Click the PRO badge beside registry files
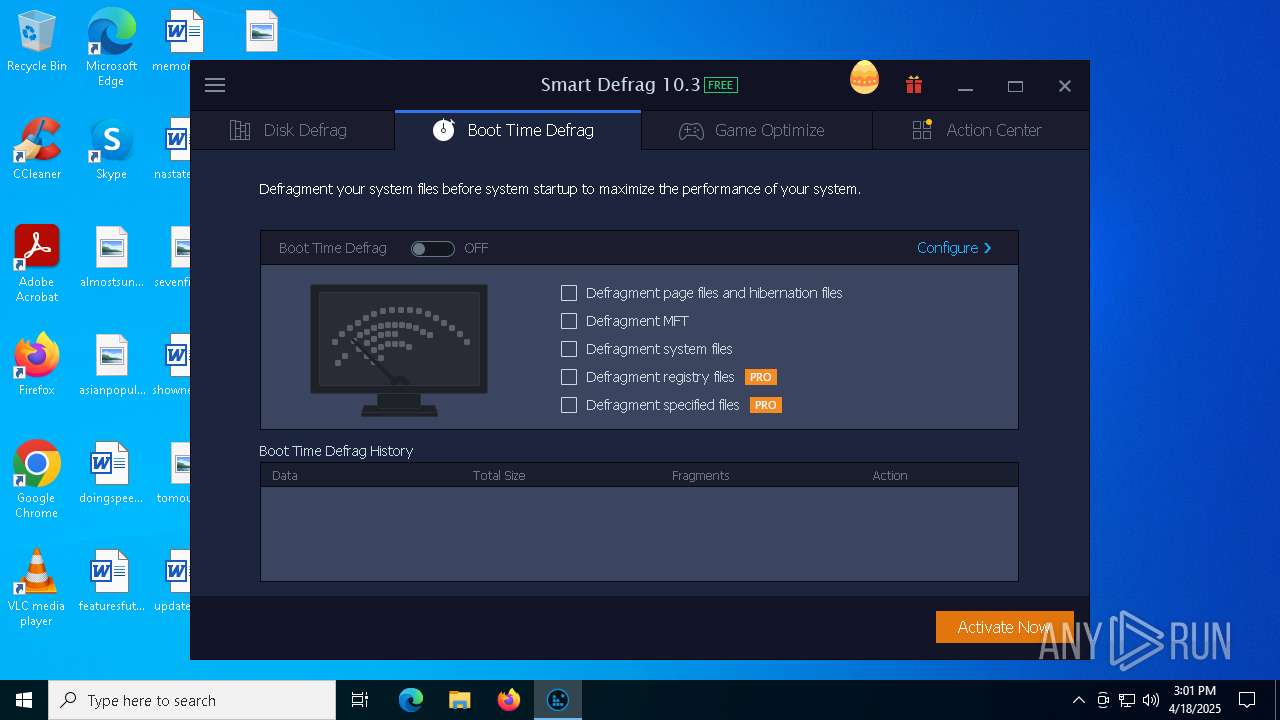Viewport: 1280px width, 720px height. pos(761,377)
